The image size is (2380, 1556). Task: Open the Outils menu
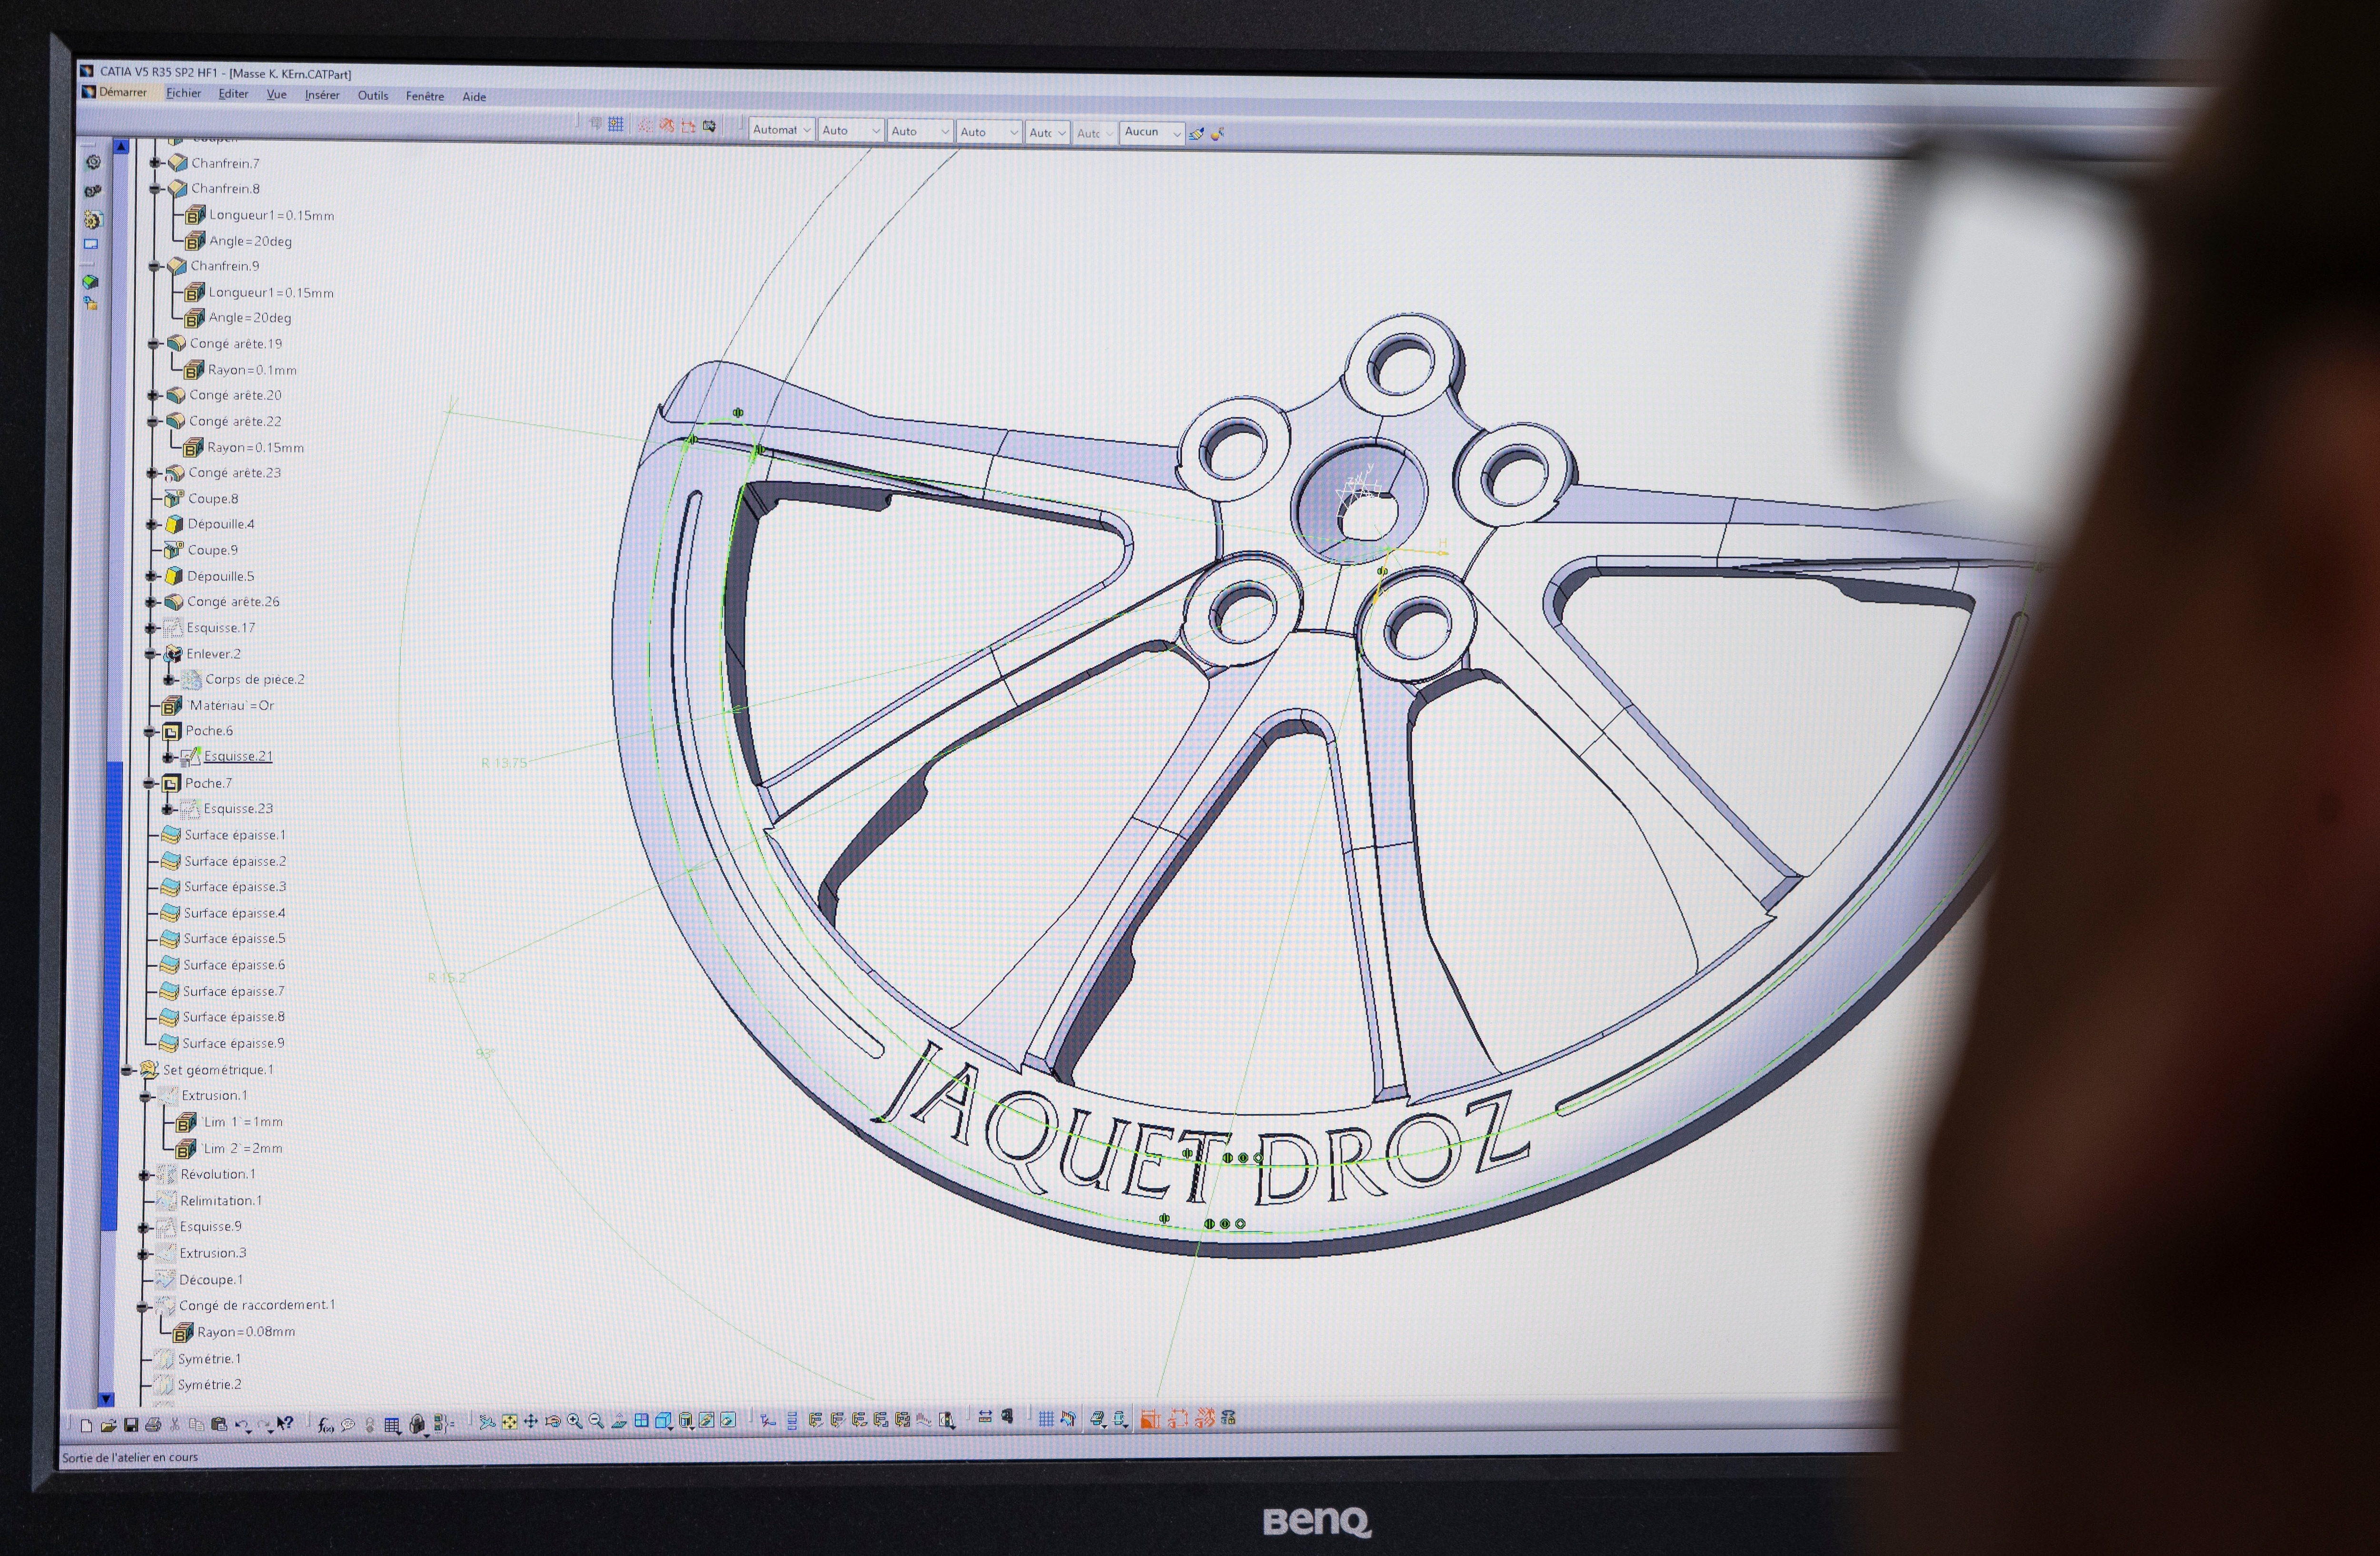click(373, 96)
